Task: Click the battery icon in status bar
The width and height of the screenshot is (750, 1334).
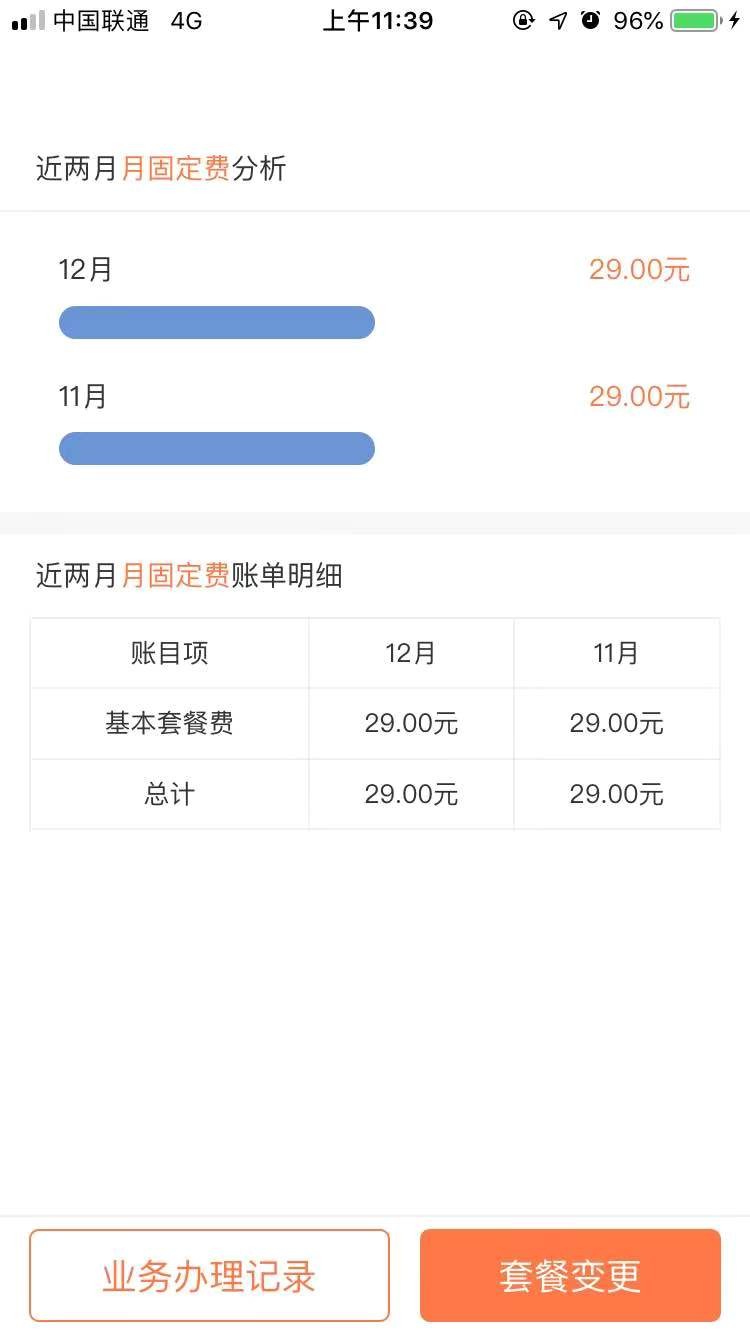Action: [x=695, y=21]
